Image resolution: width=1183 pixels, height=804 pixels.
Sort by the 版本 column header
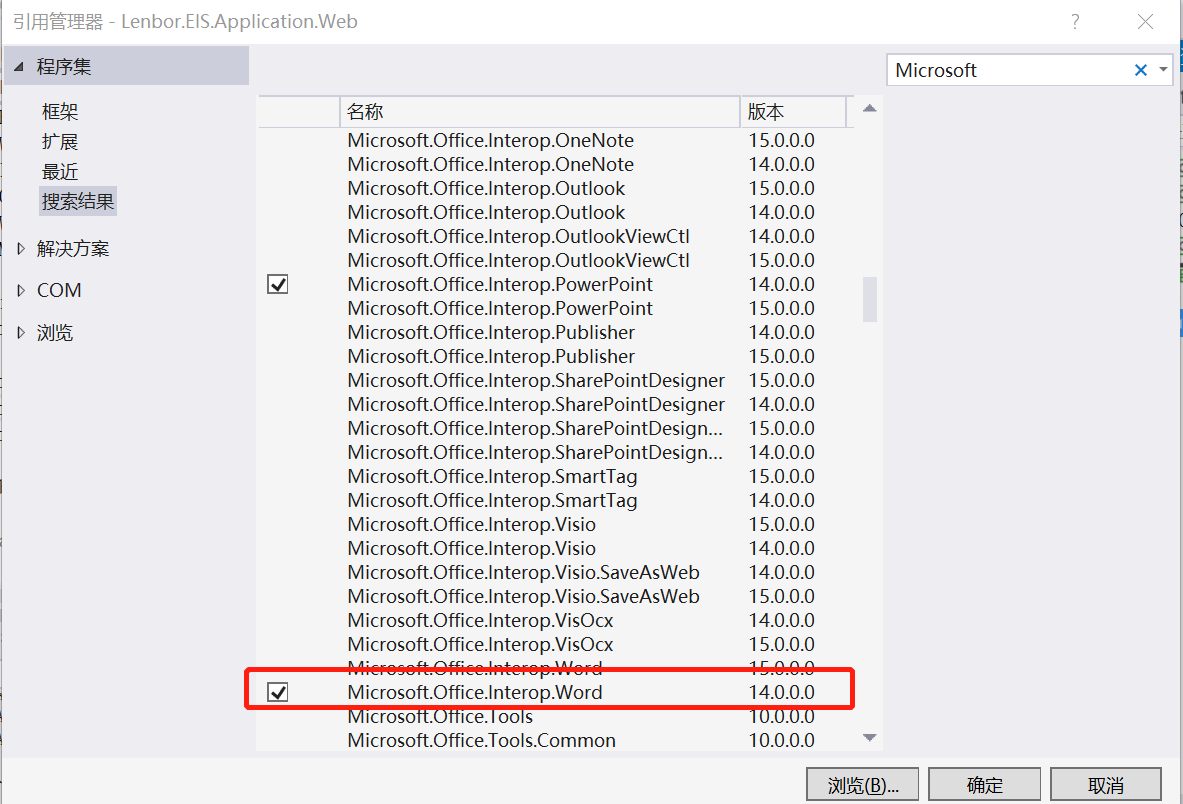pos(793,112)
